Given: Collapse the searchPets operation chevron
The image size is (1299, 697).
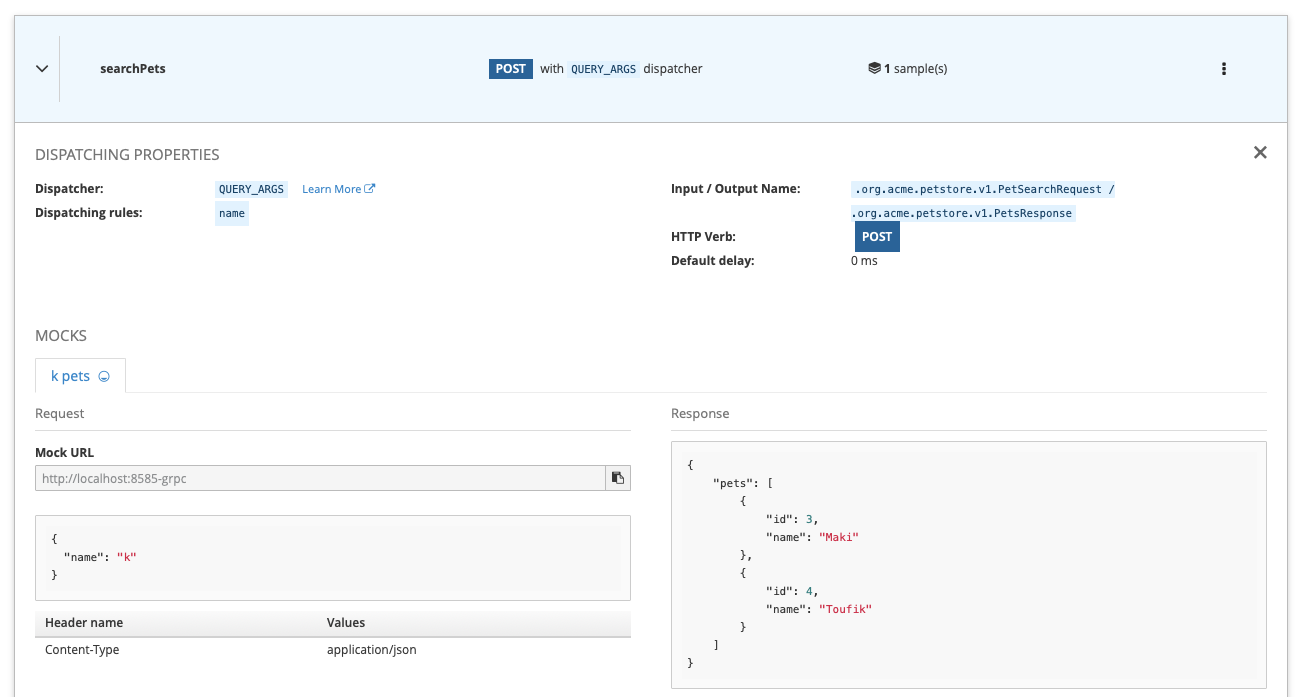Looking at the screenshot, I should [x=42, y=69].
